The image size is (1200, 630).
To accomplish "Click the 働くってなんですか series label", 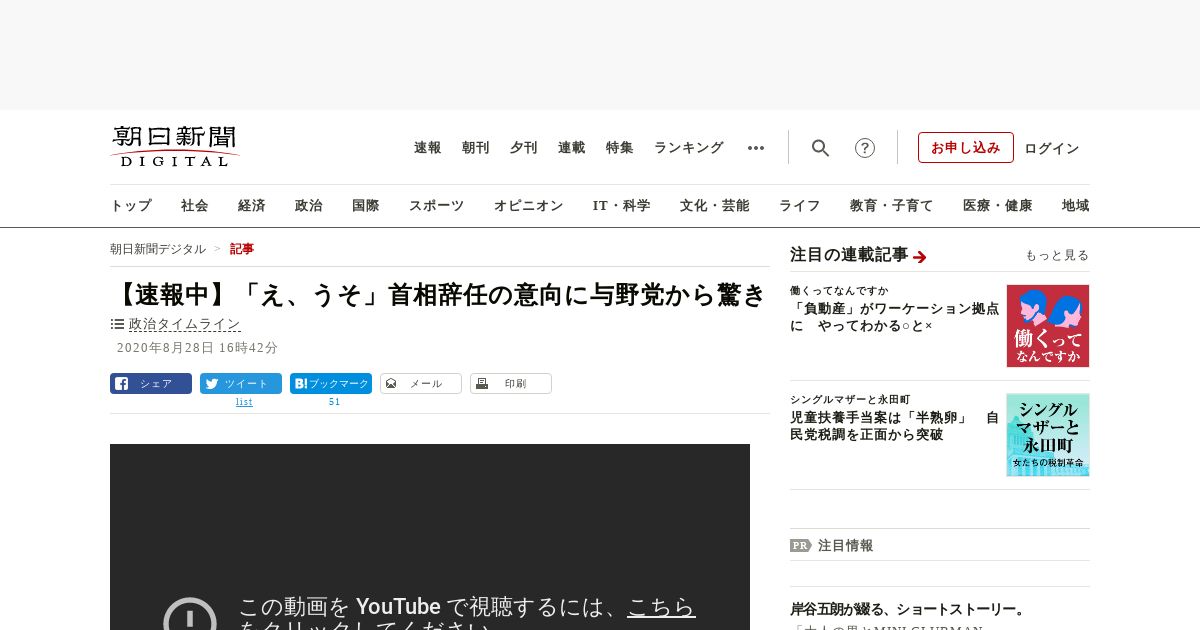I will pos(839,291).
